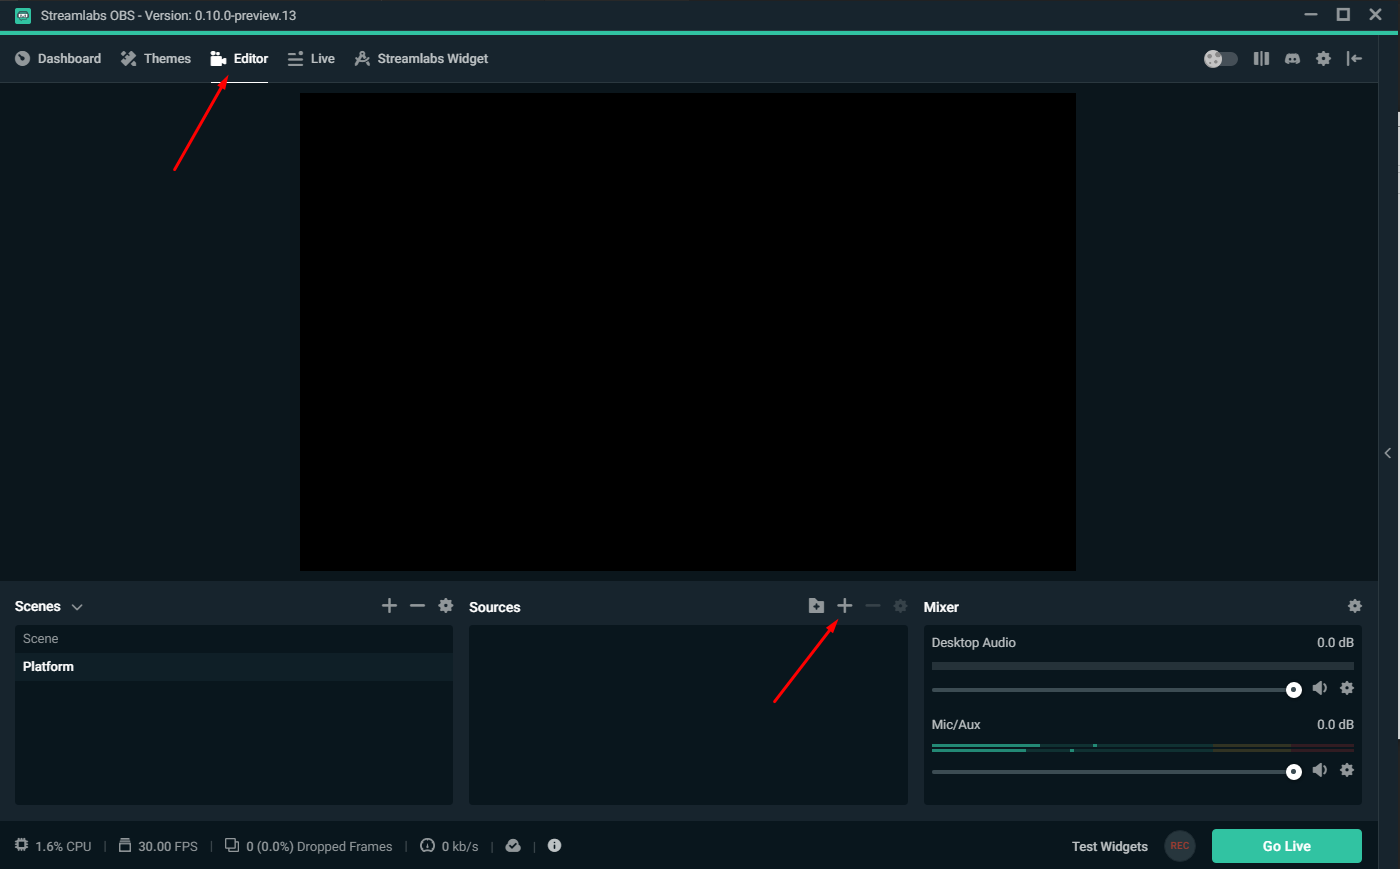The height and width of the screenshot is (869, 1400).
Task: Adjust the Mic/Aux volume slider
Action: coord(1116,772)
